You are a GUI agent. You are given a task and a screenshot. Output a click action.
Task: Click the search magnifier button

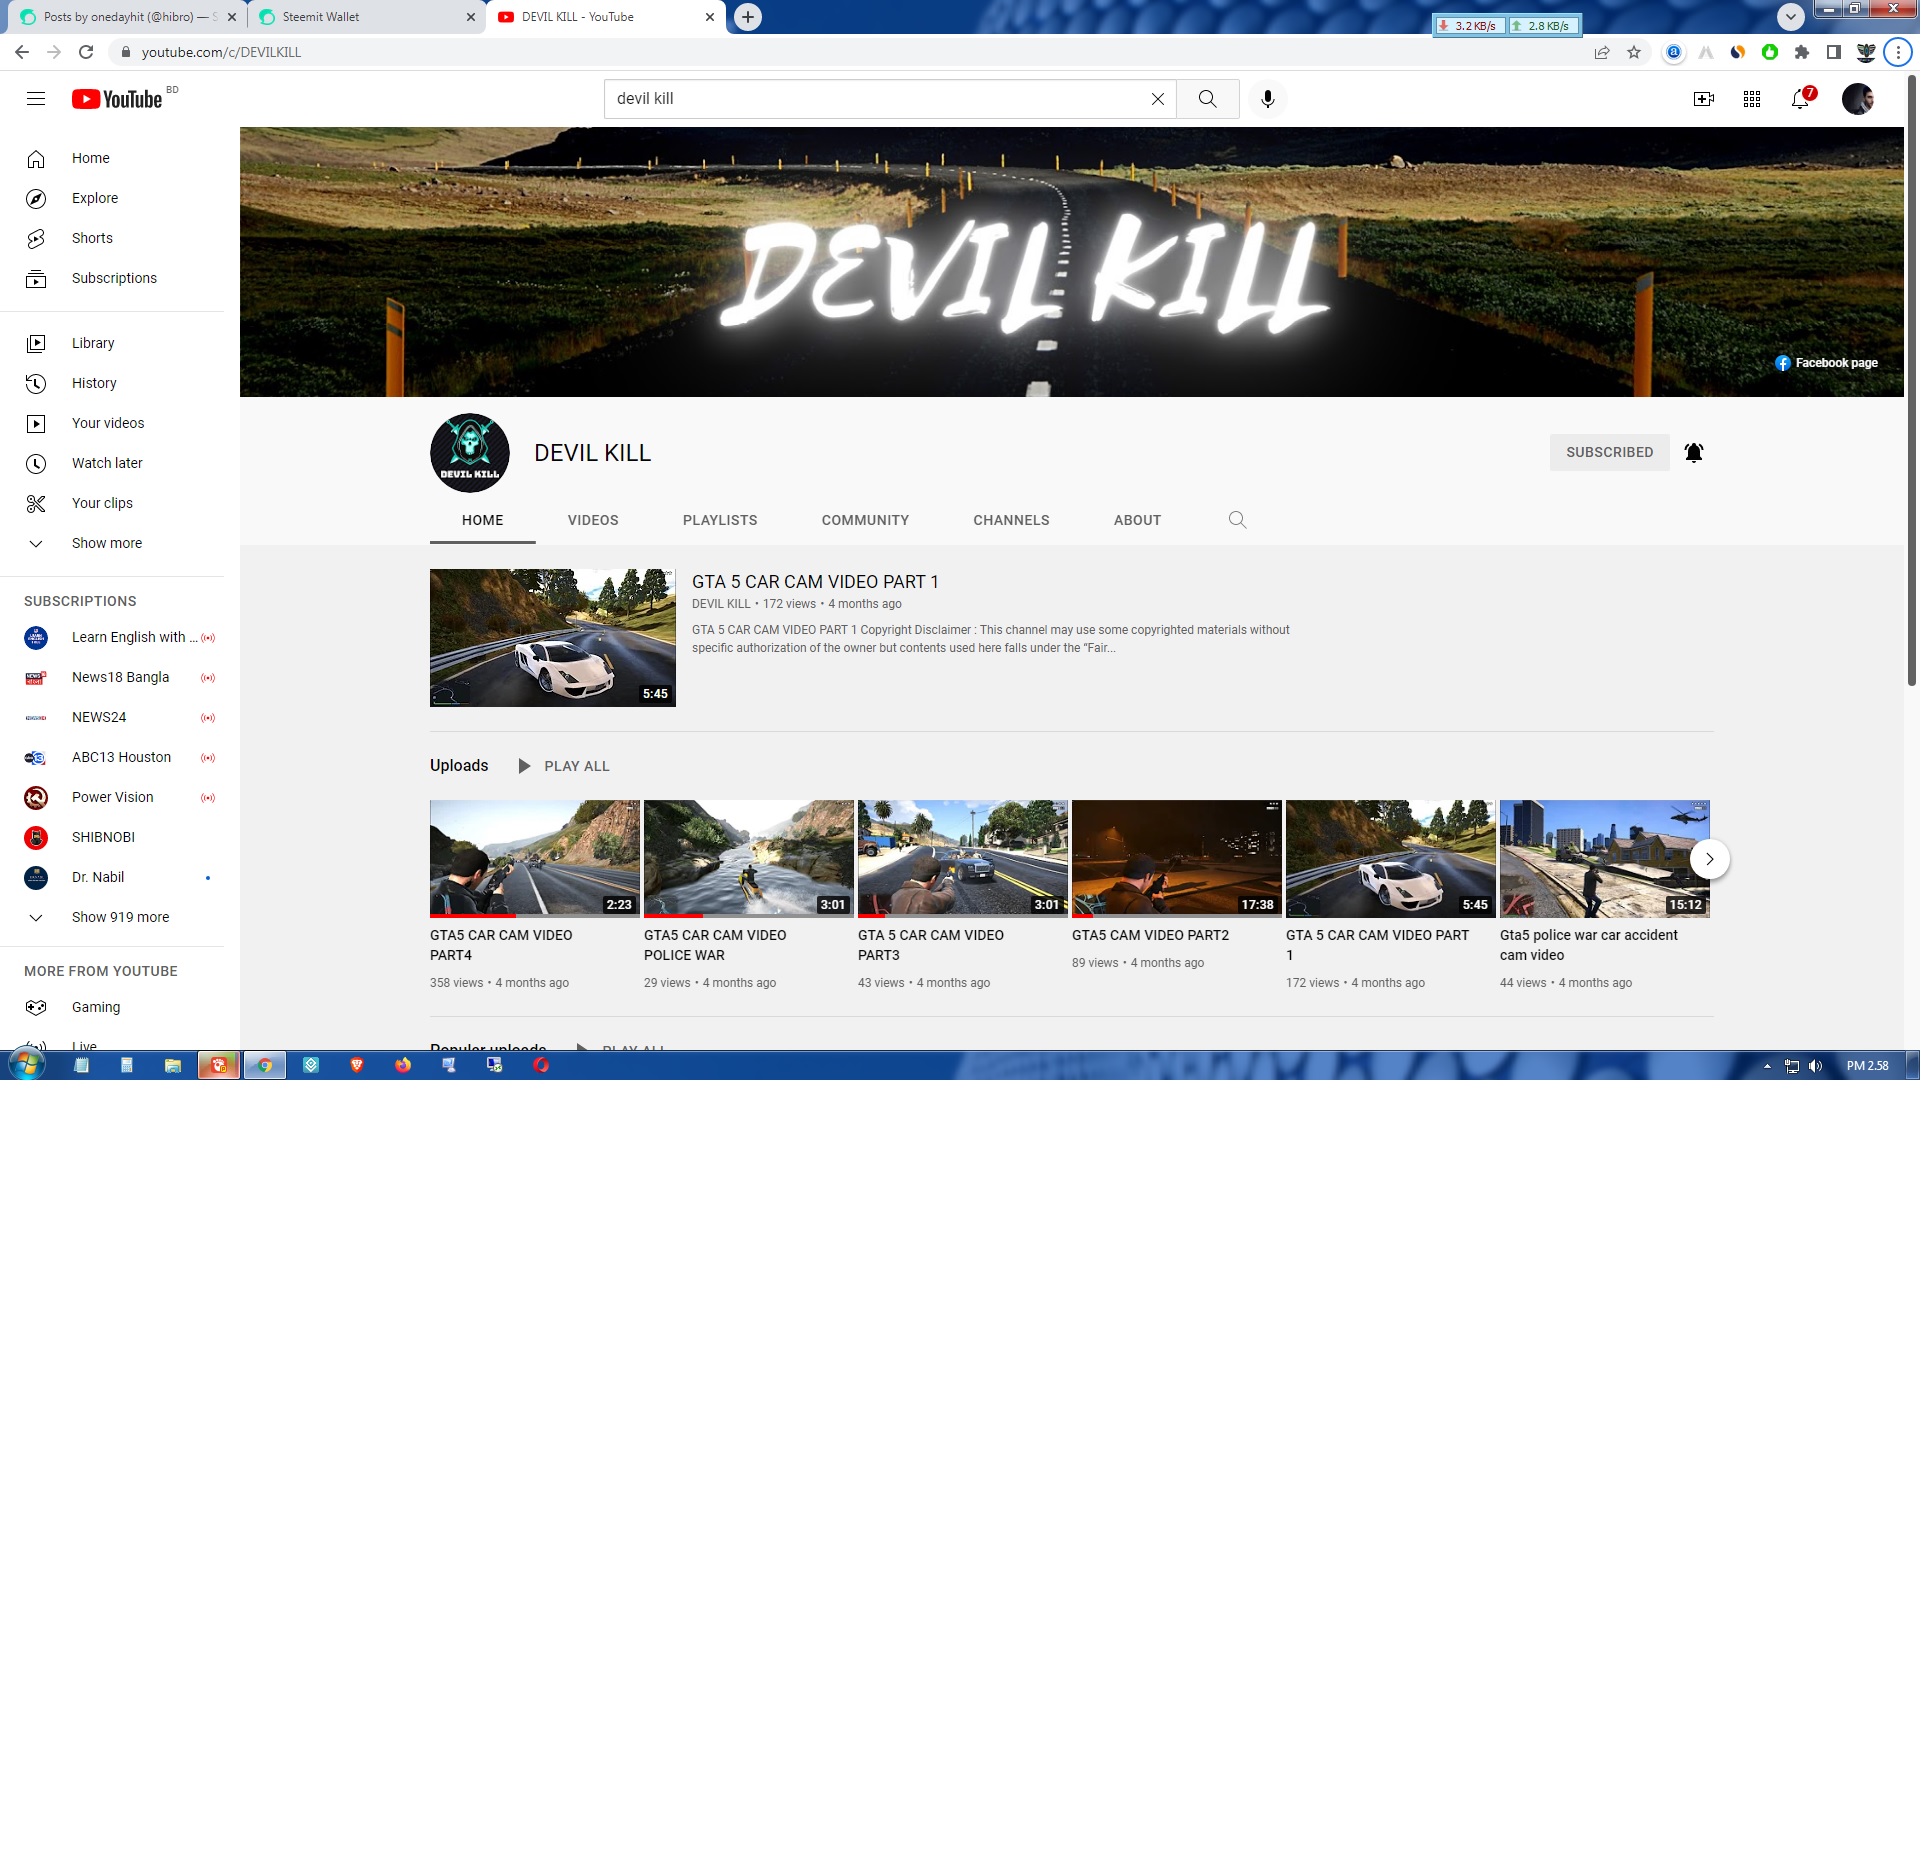point(1207,99)
